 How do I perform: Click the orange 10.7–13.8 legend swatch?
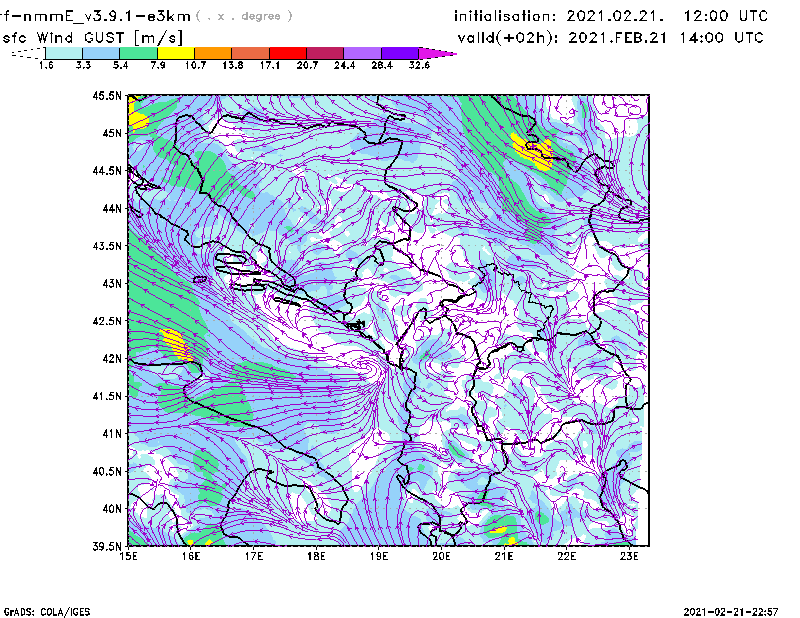tap(213, 53)
